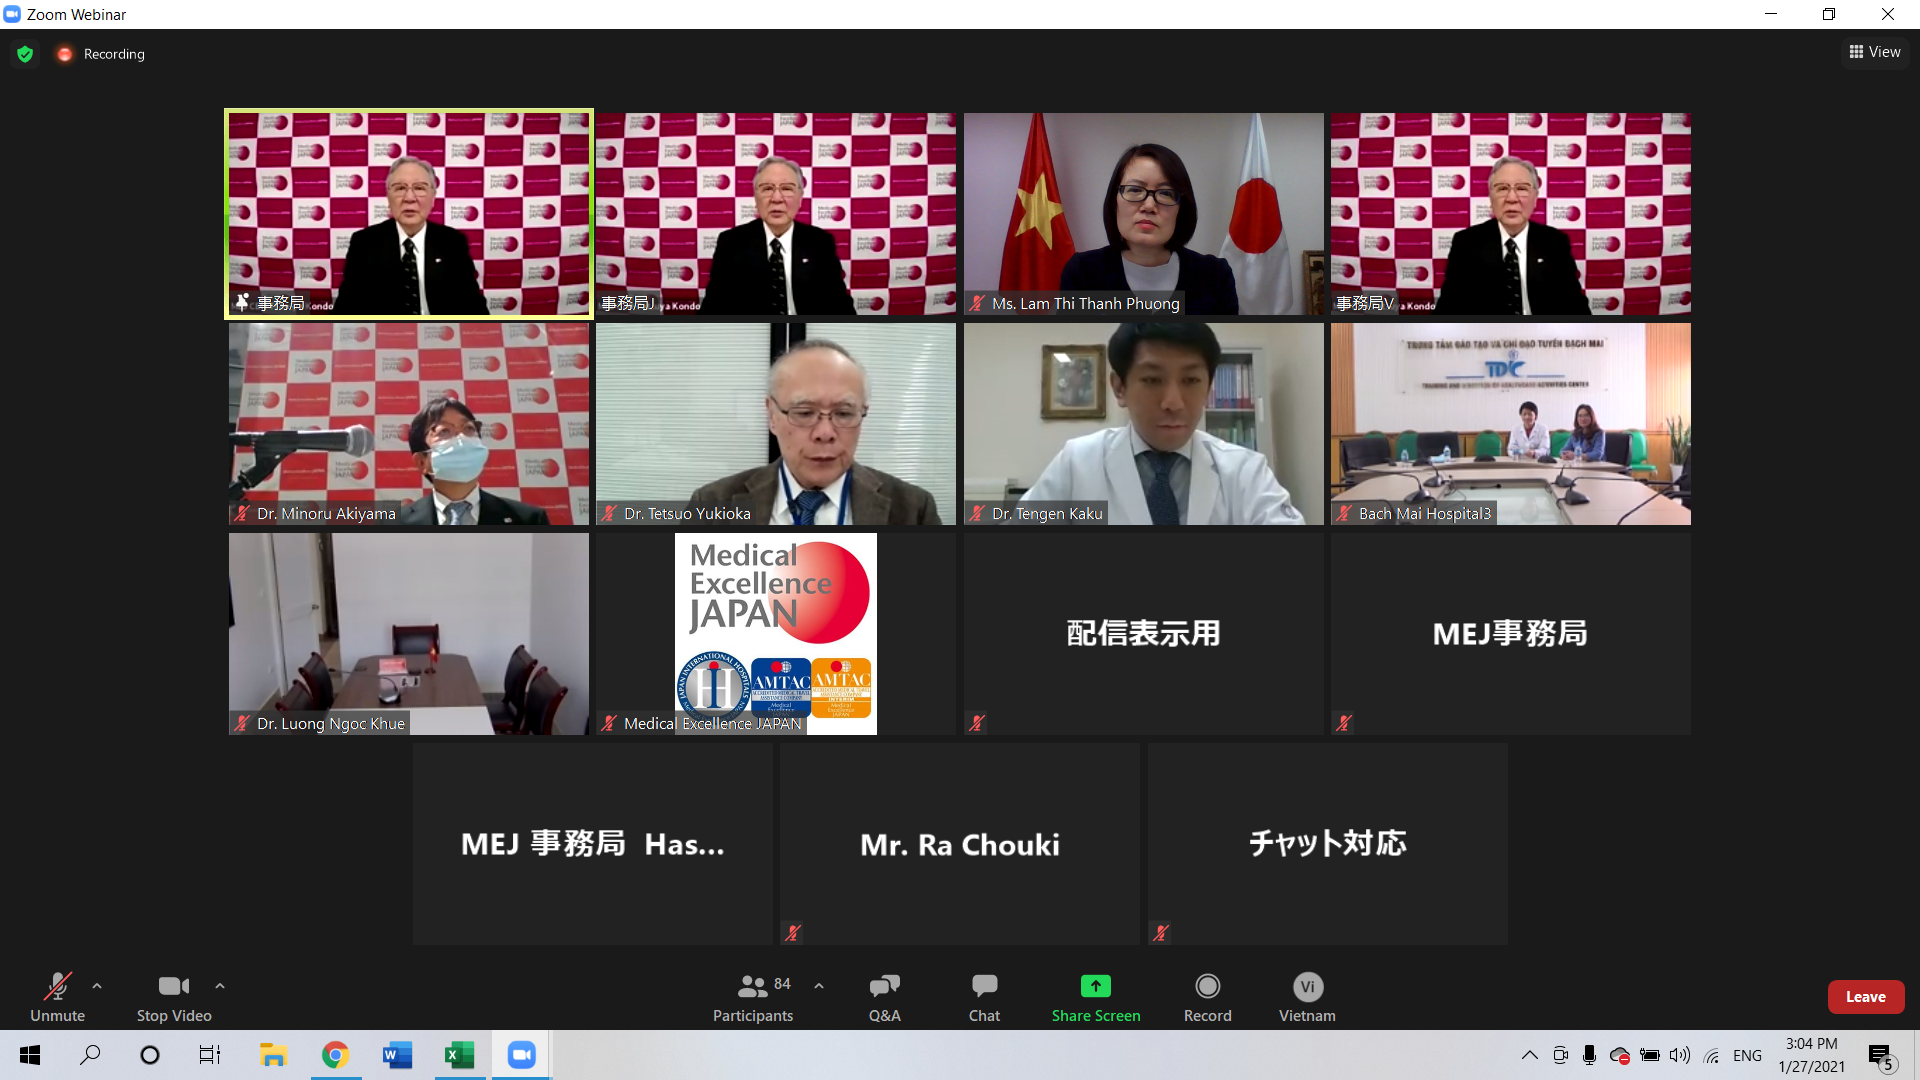This screenshot has height=1080, width=1920.
Task: Click green encryption shield icon
Action: coord(25,54)
